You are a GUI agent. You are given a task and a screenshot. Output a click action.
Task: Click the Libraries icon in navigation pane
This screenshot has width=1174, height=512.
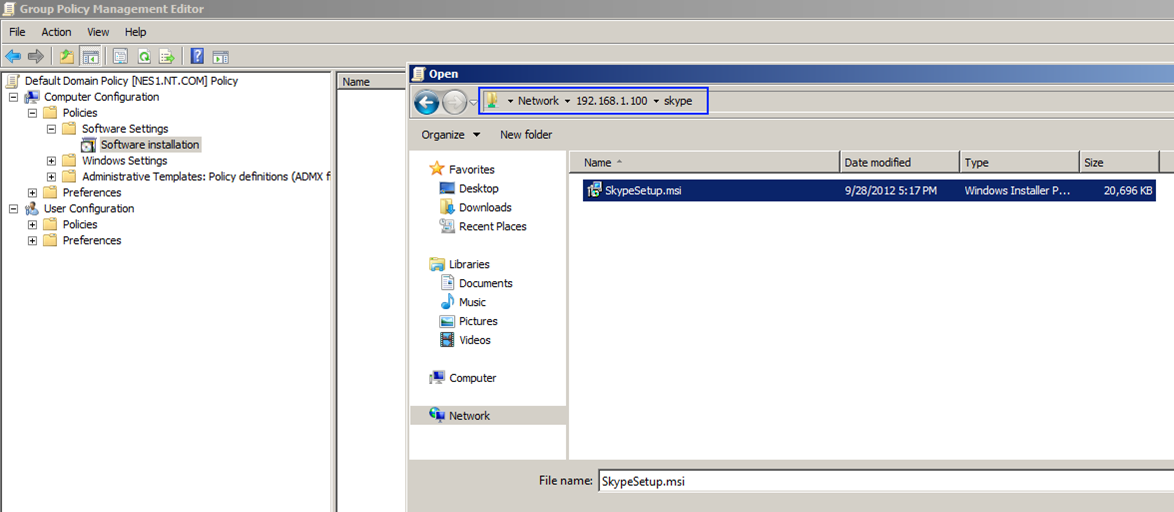click(437, 264)
